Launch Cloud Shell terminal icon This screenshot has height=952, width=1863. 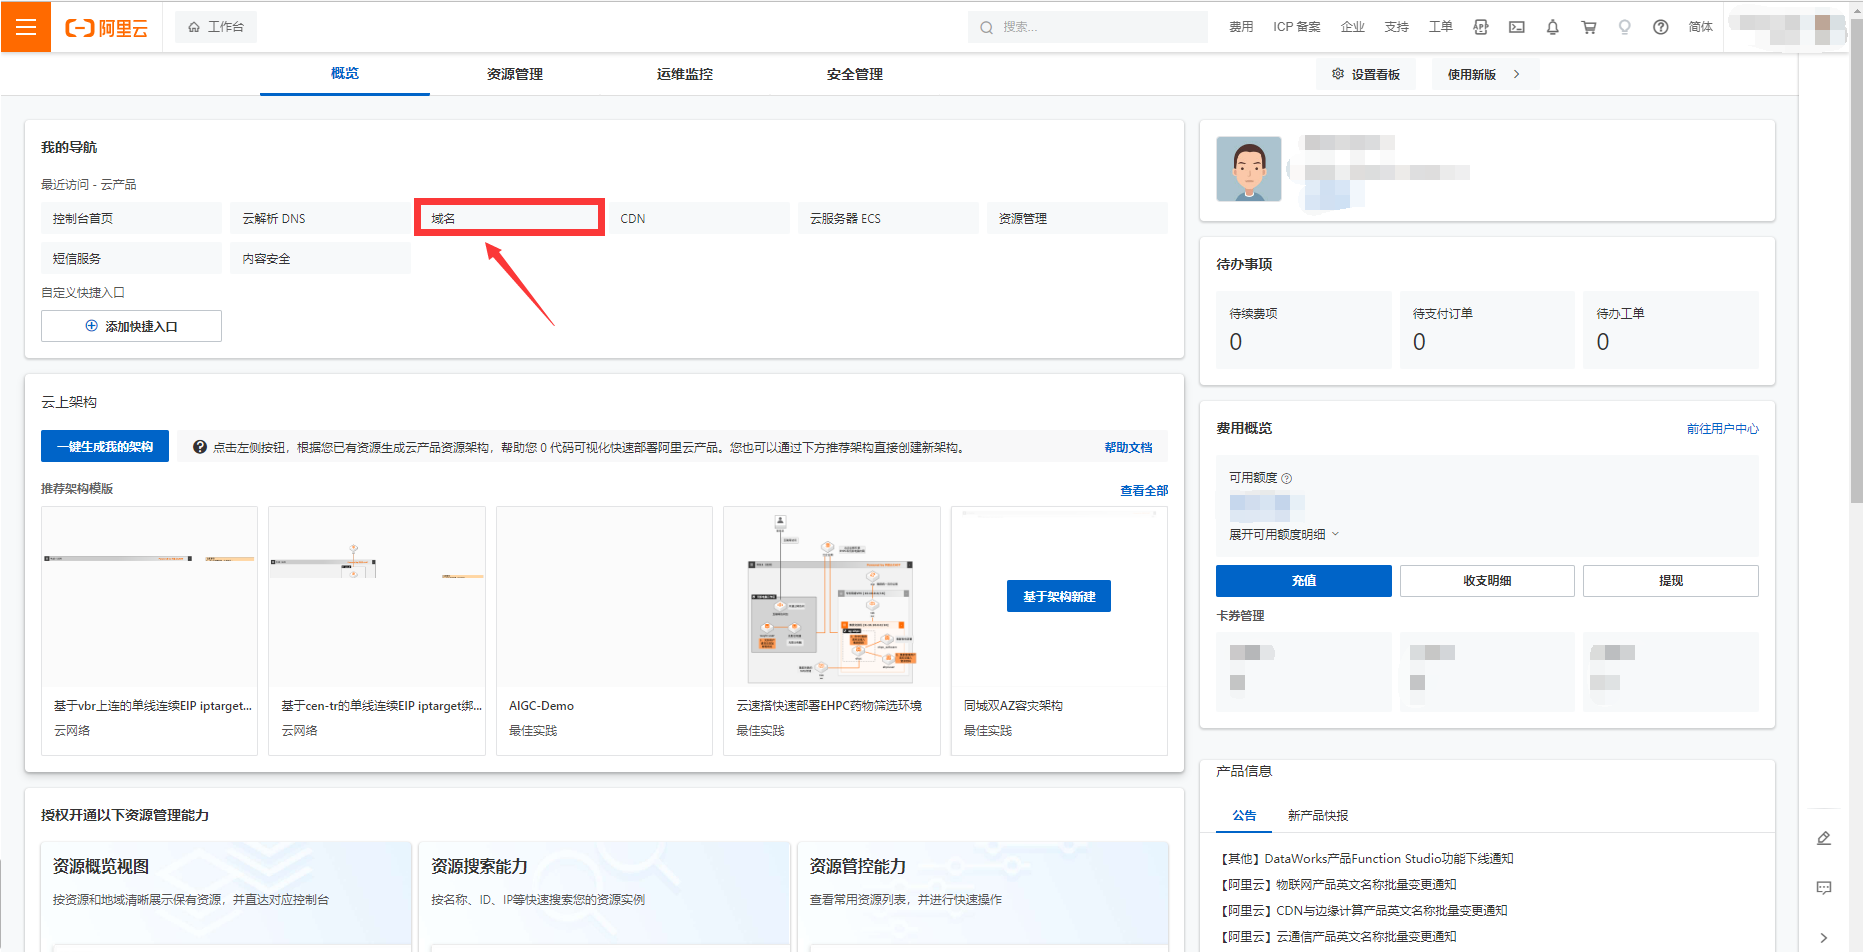tap(1516, 27)
